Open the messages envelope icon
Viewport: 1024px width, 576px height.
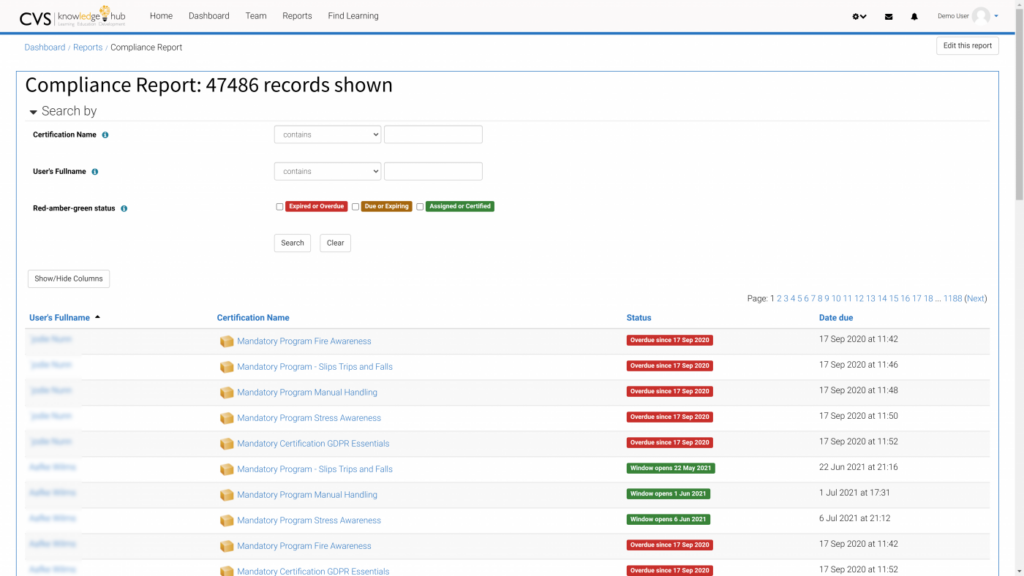pos(888,17)
